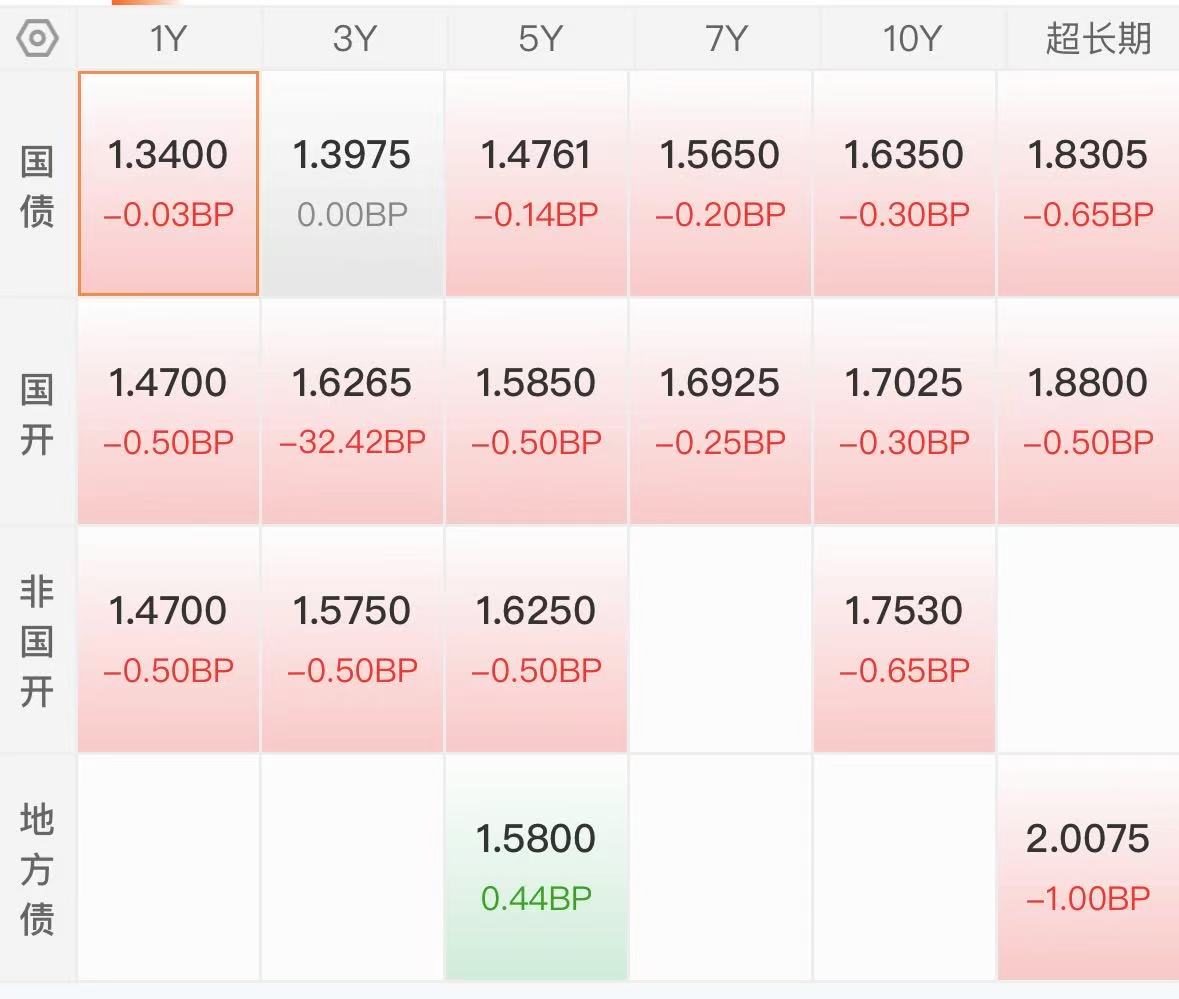The image size is (1179, 999).
Task: Open 地方债 5Y green cell 1.5800
Action: [537, 867]
